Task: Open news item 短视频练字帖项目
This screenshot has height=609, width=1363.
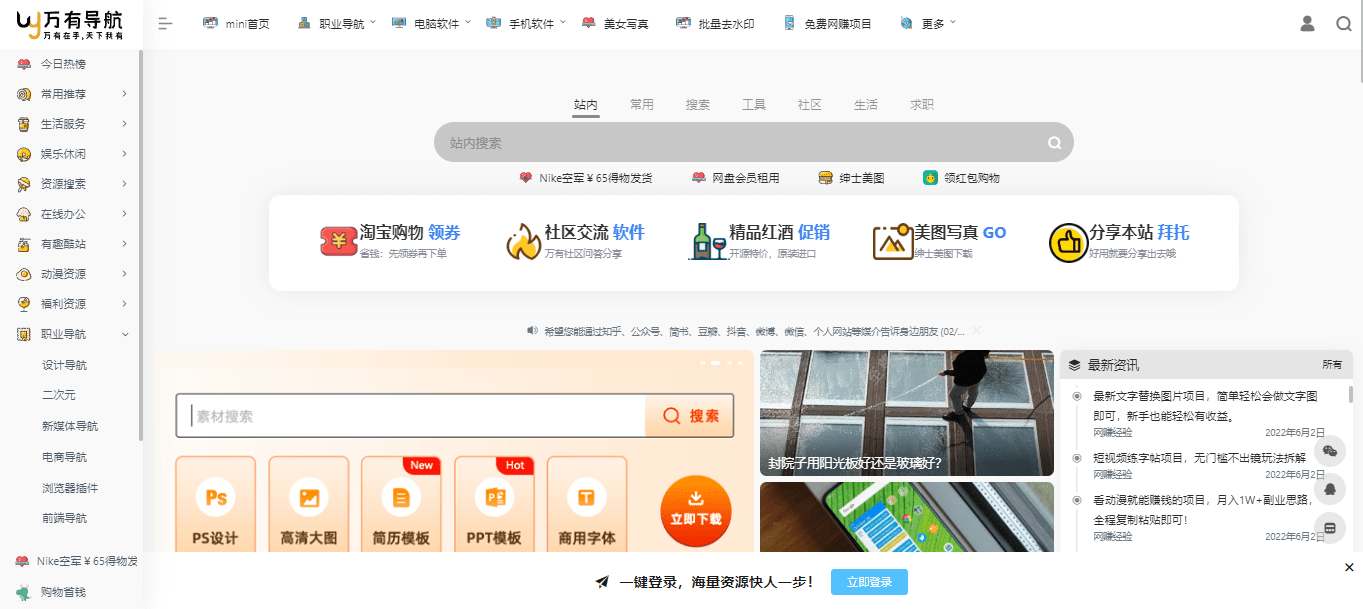Action: [x=1199, y=457]
